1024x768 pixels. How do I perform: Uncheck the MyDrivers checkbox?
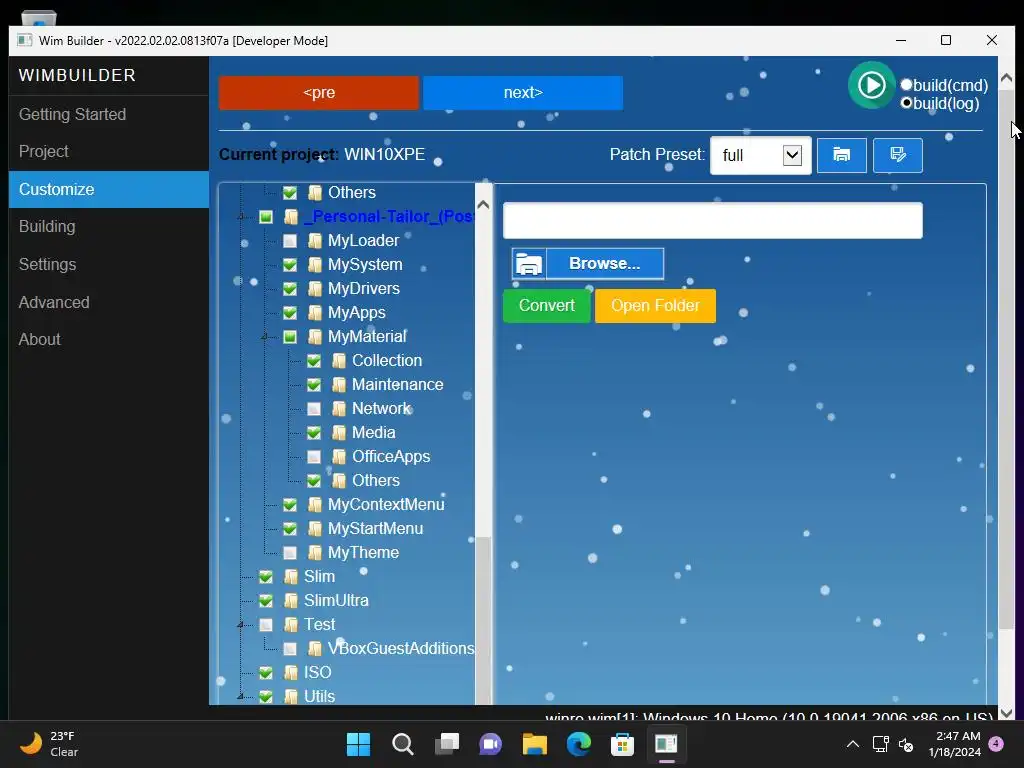(x=290, y=289)
